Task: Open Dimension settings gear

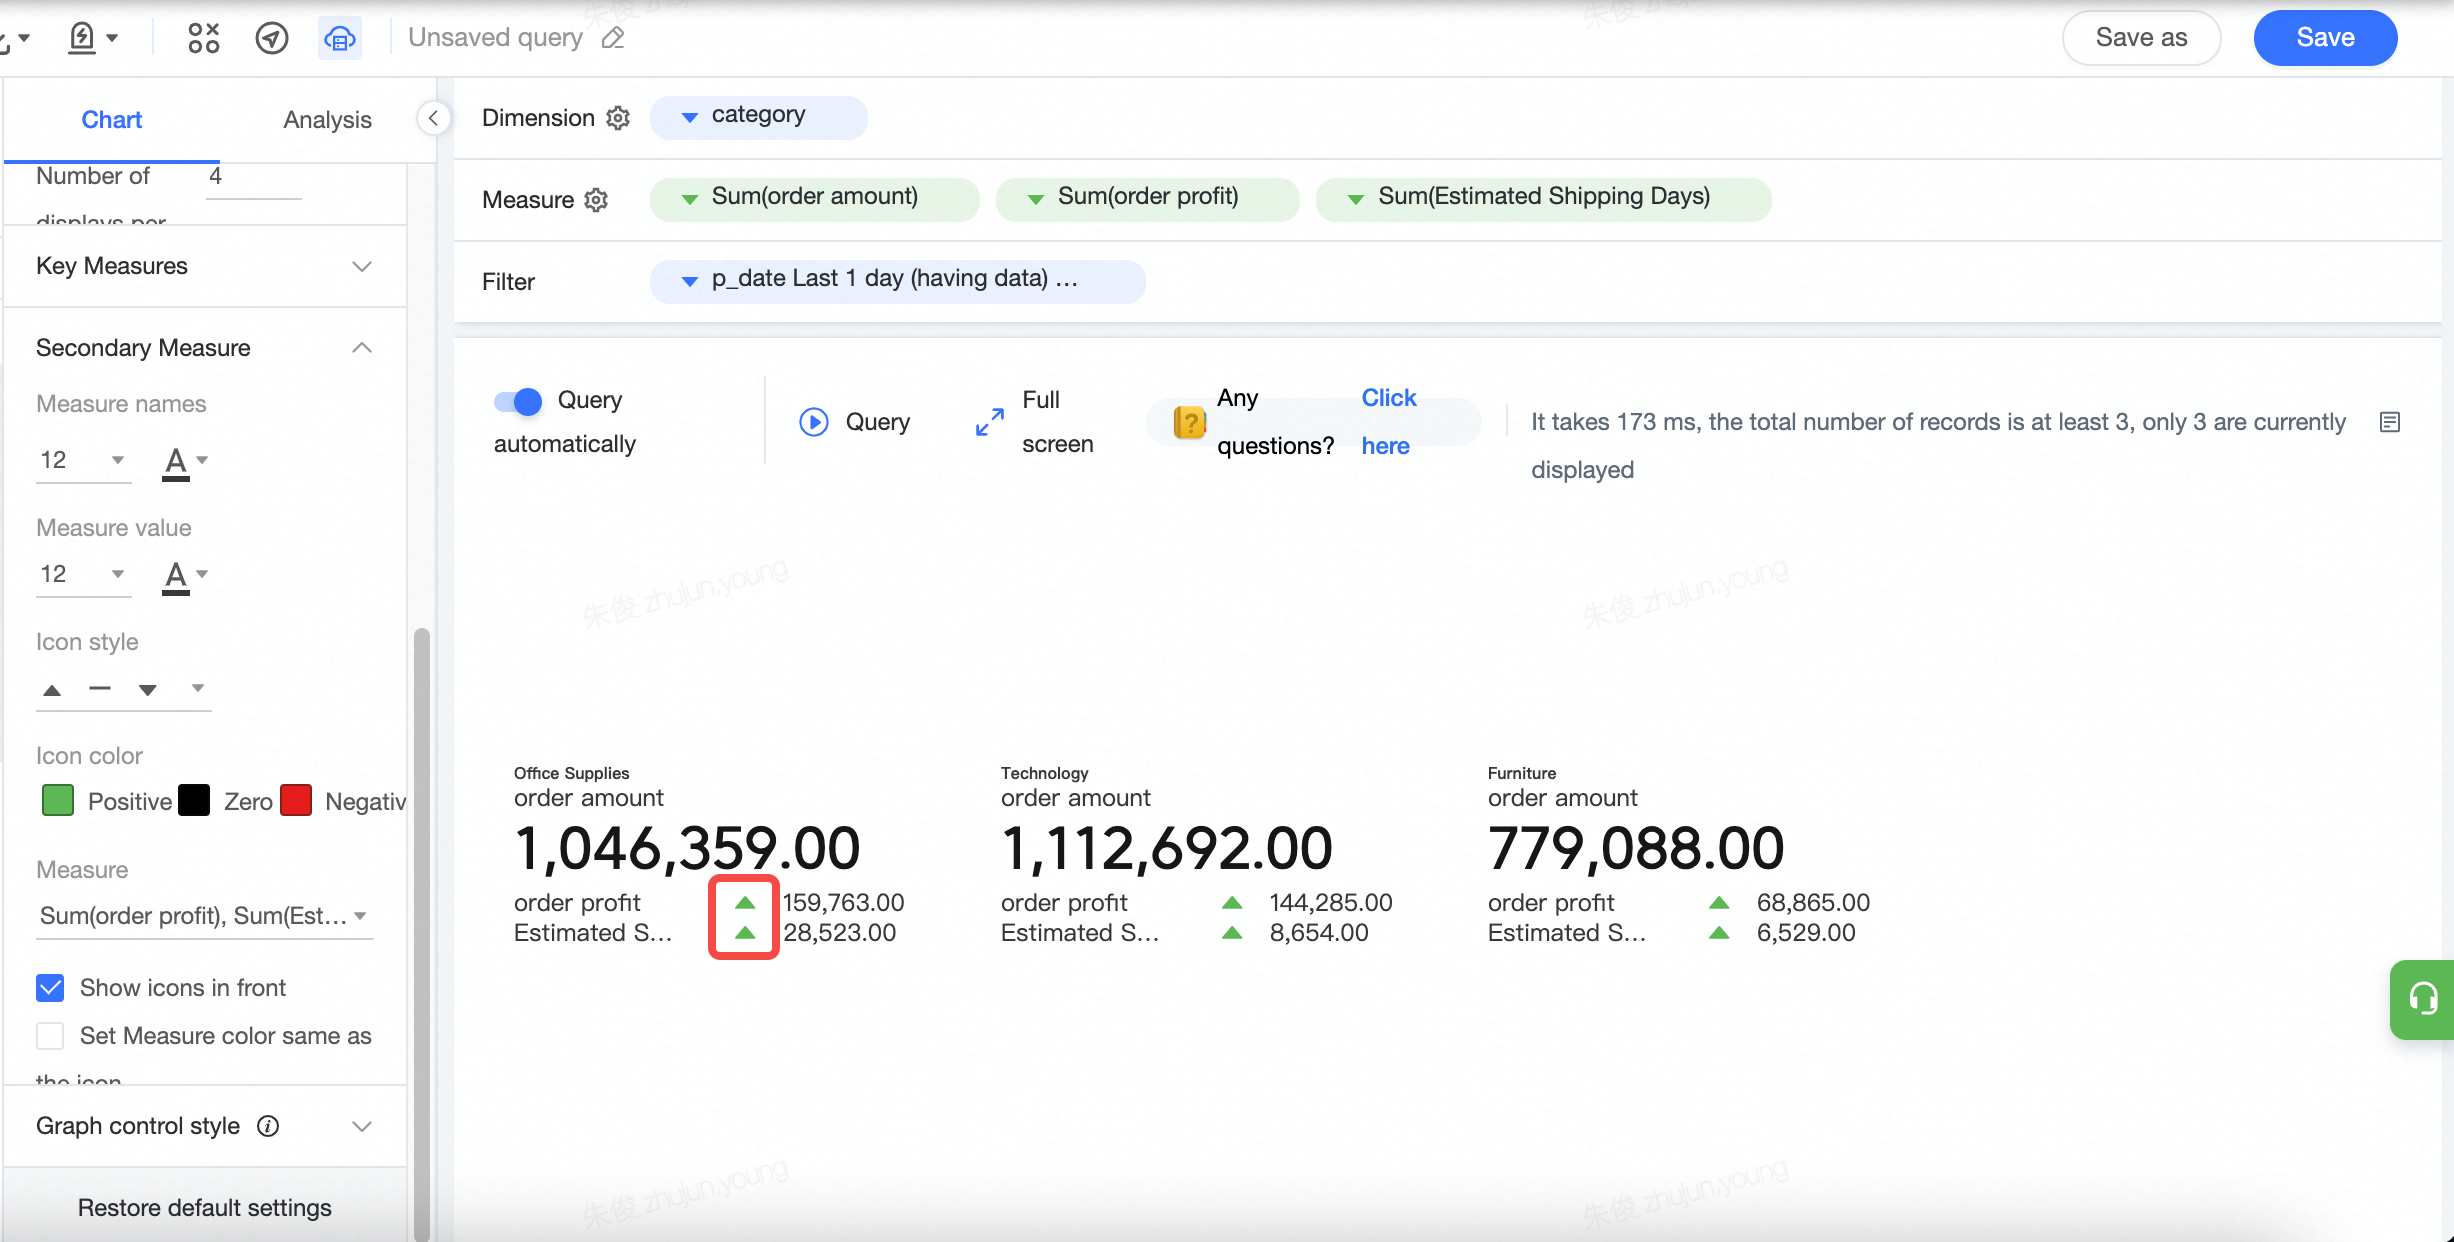Action: [619, 118]
